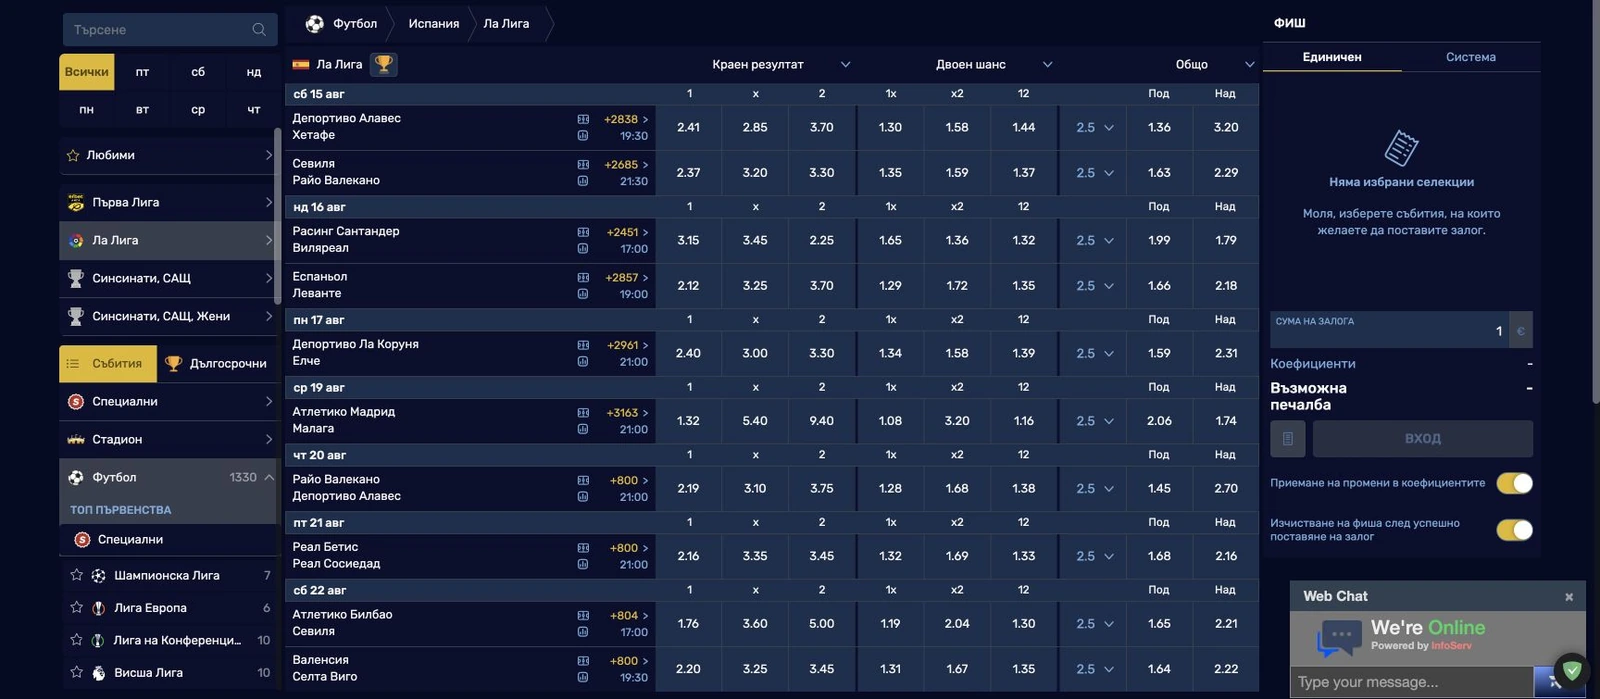Select the вт day filter
The height and width of the screenshot is (699, 1600).
coord(142,109)
